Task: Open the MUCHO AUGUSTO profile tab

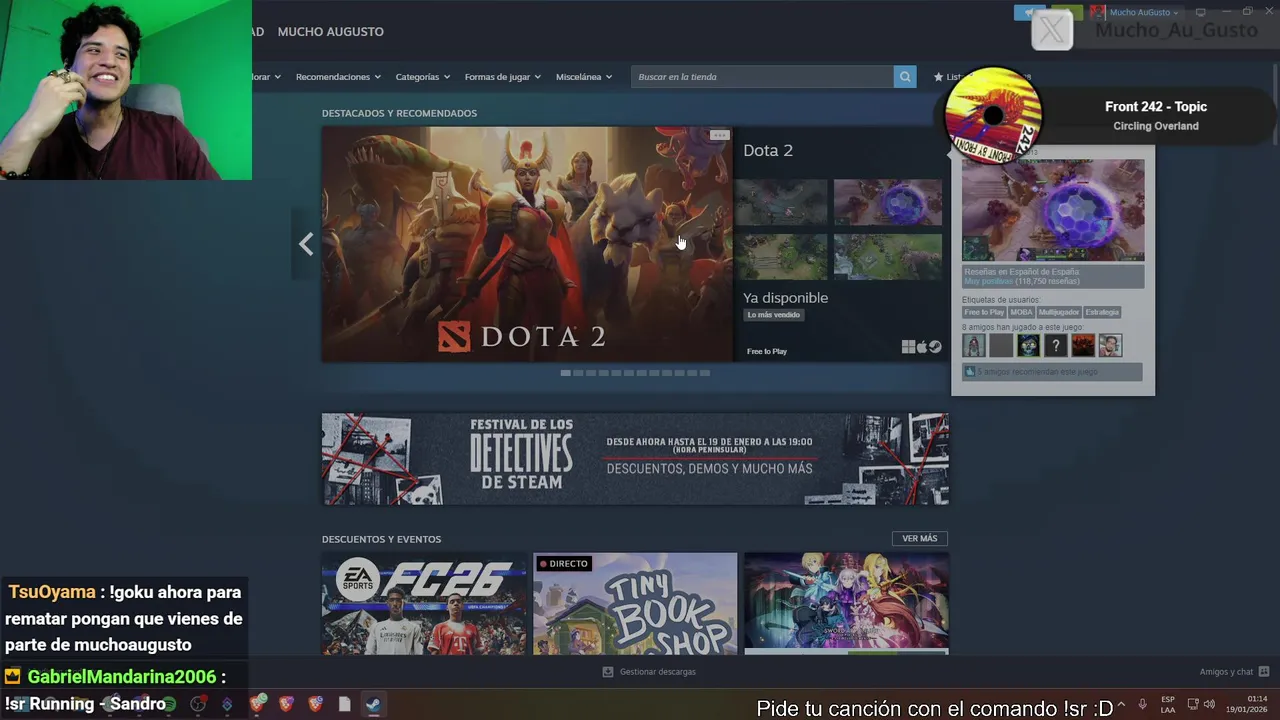Action: 330,32
